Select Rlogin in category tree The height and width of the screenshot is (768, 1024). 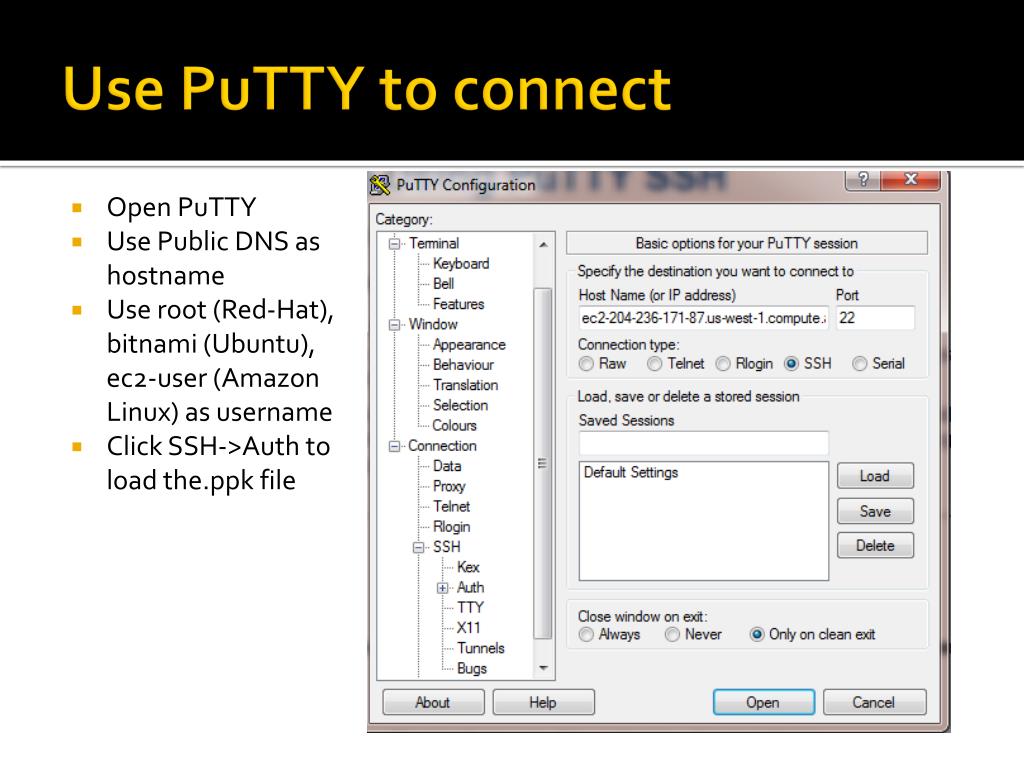click(x=451, y=527)
